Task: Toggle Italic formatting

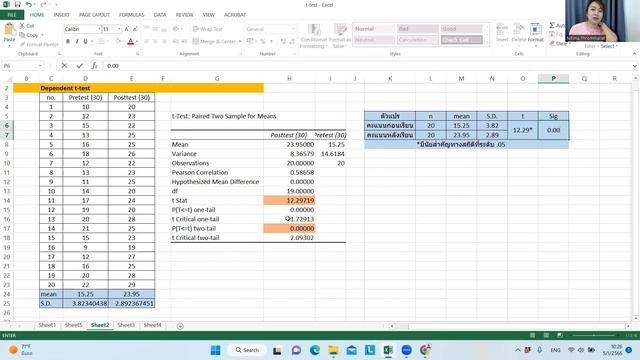Action: [x=77, y=41]
